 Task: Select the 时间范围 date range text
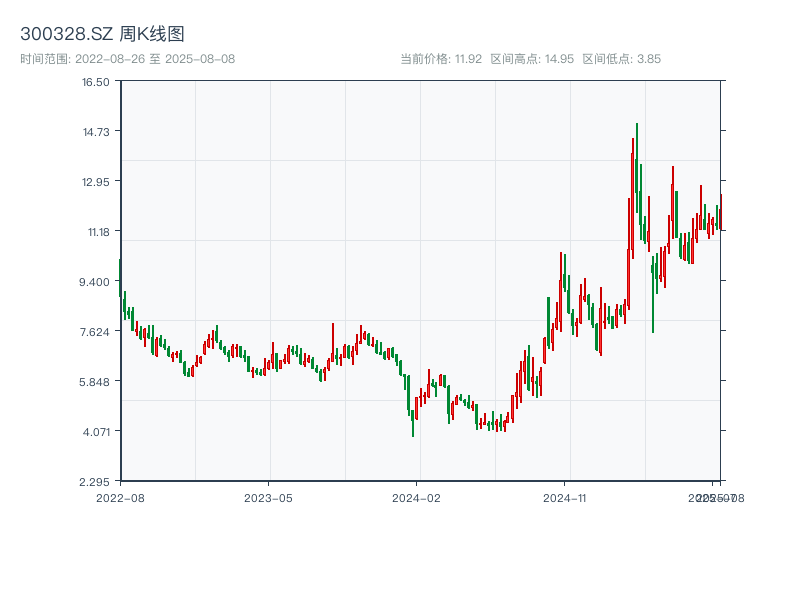[127, 59]
